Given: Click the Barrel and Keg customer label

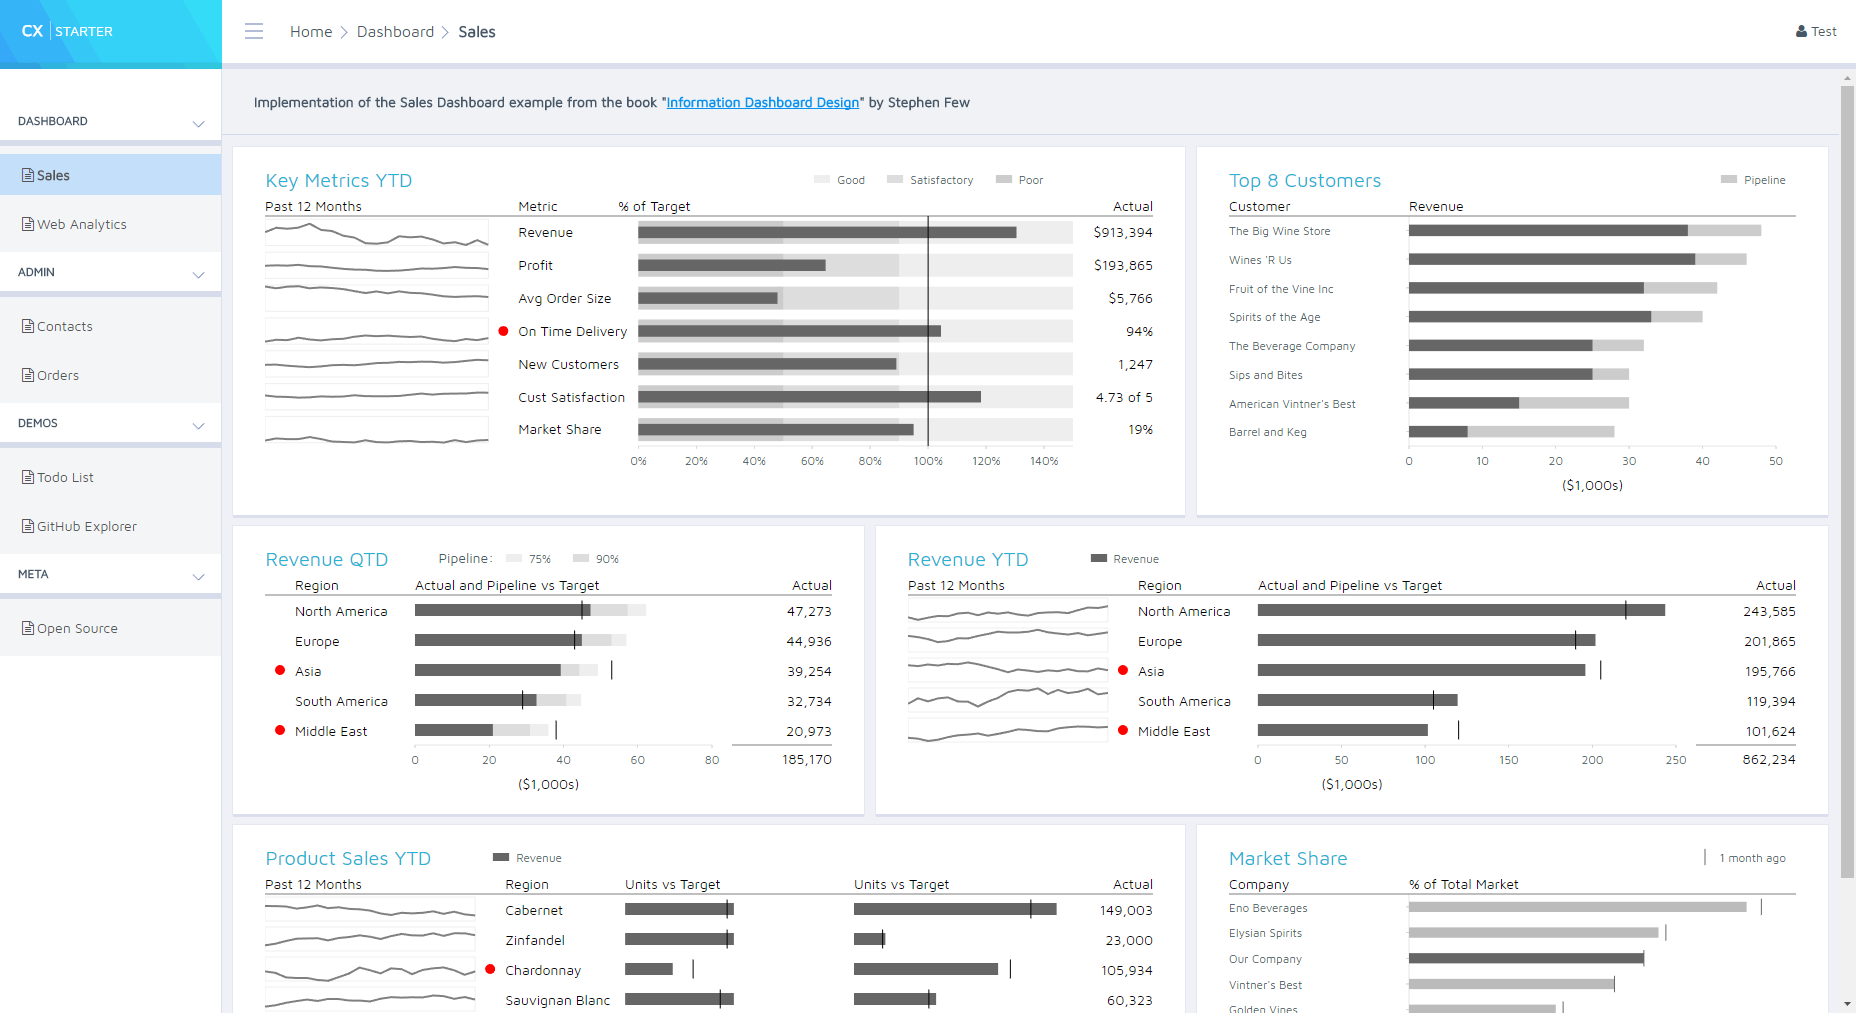Looking at the screenshot, I should [x=1268, y=432].
